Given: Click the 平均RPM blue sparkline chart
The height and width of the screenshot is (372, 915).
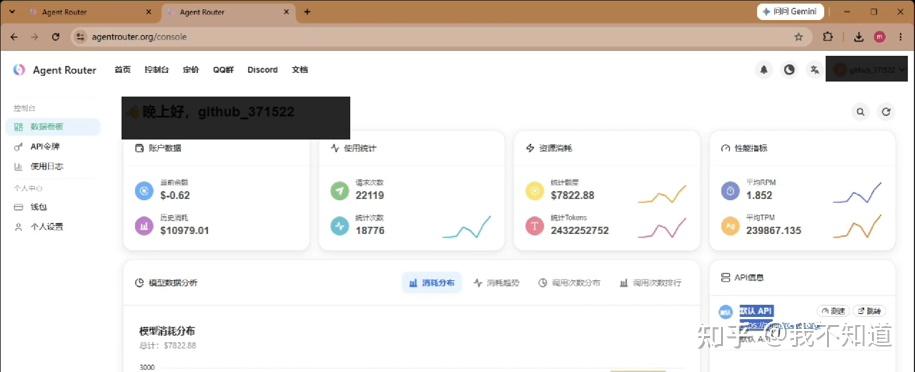Looking at the screenshot, I should tap(857, 192).
